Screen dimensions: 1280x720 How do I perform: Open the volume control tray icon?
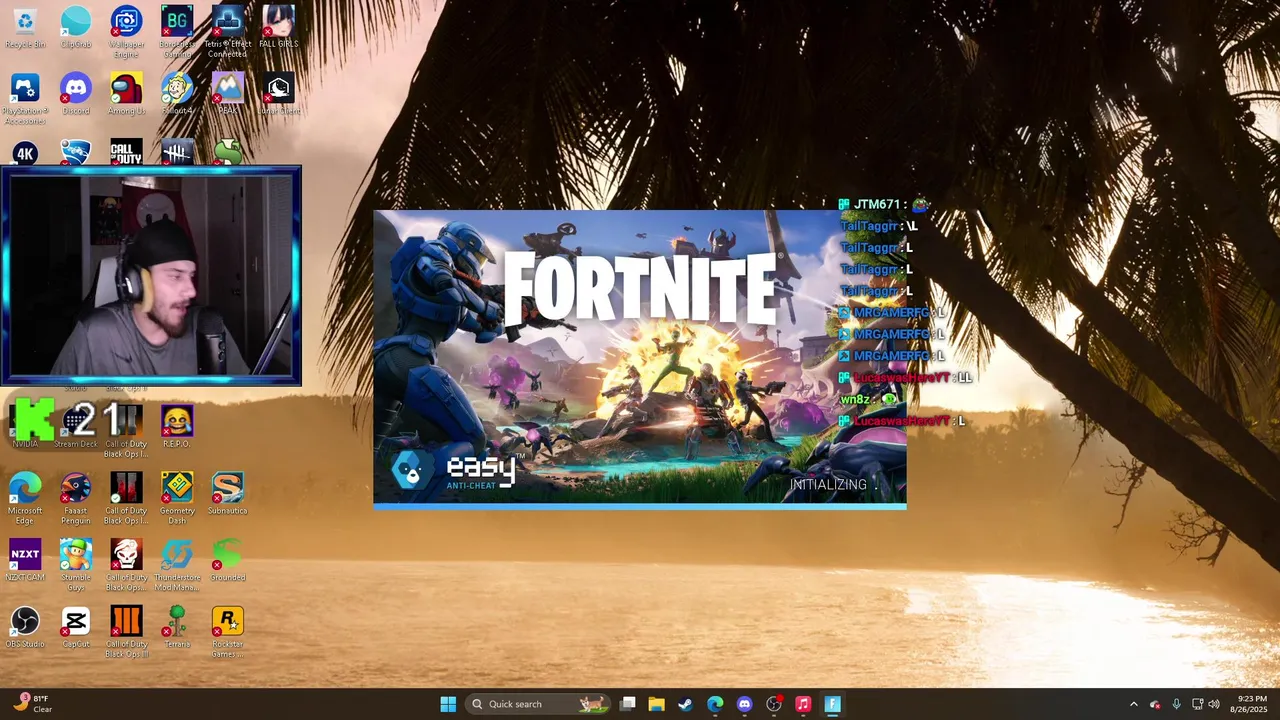[1214, 704]
